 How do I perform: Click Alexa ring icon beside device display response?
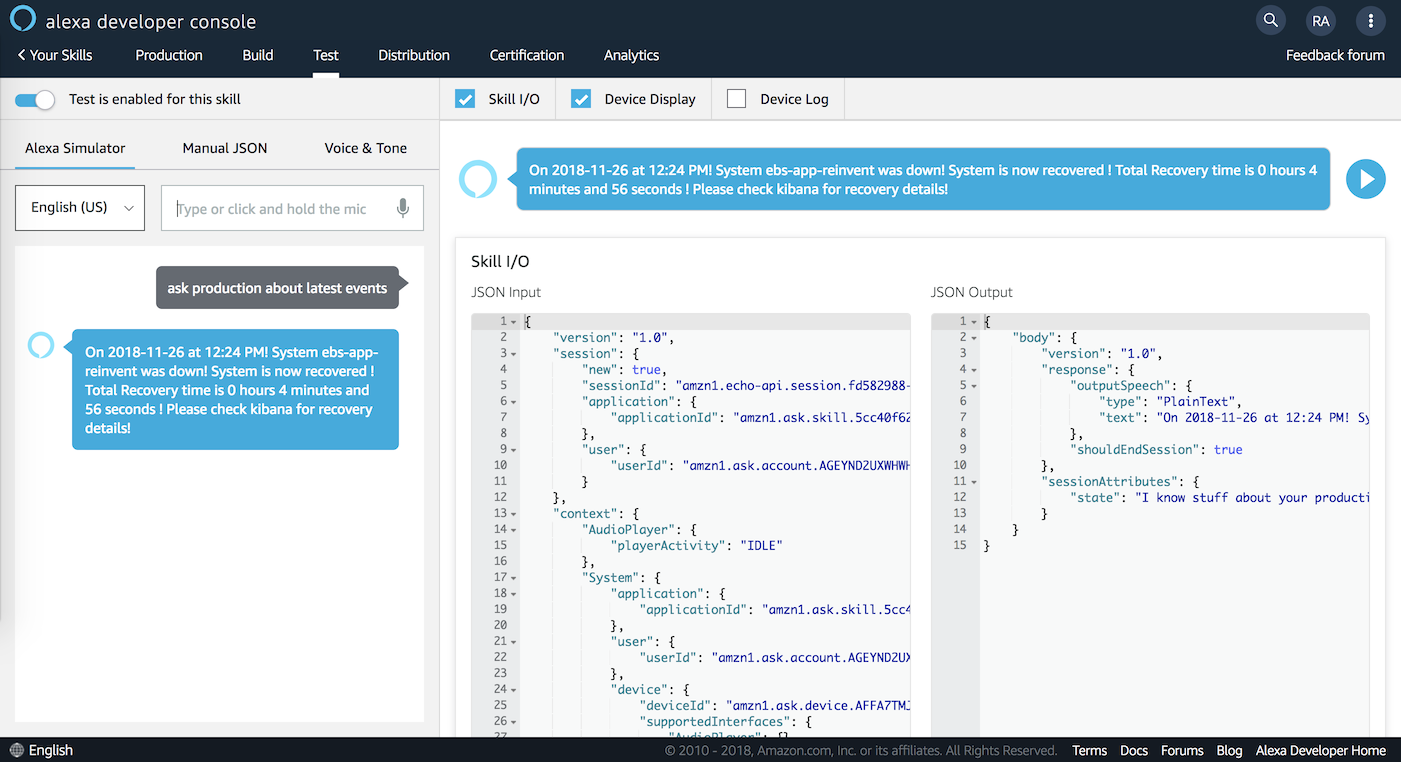pyautogui.click(x=477, y=179)
